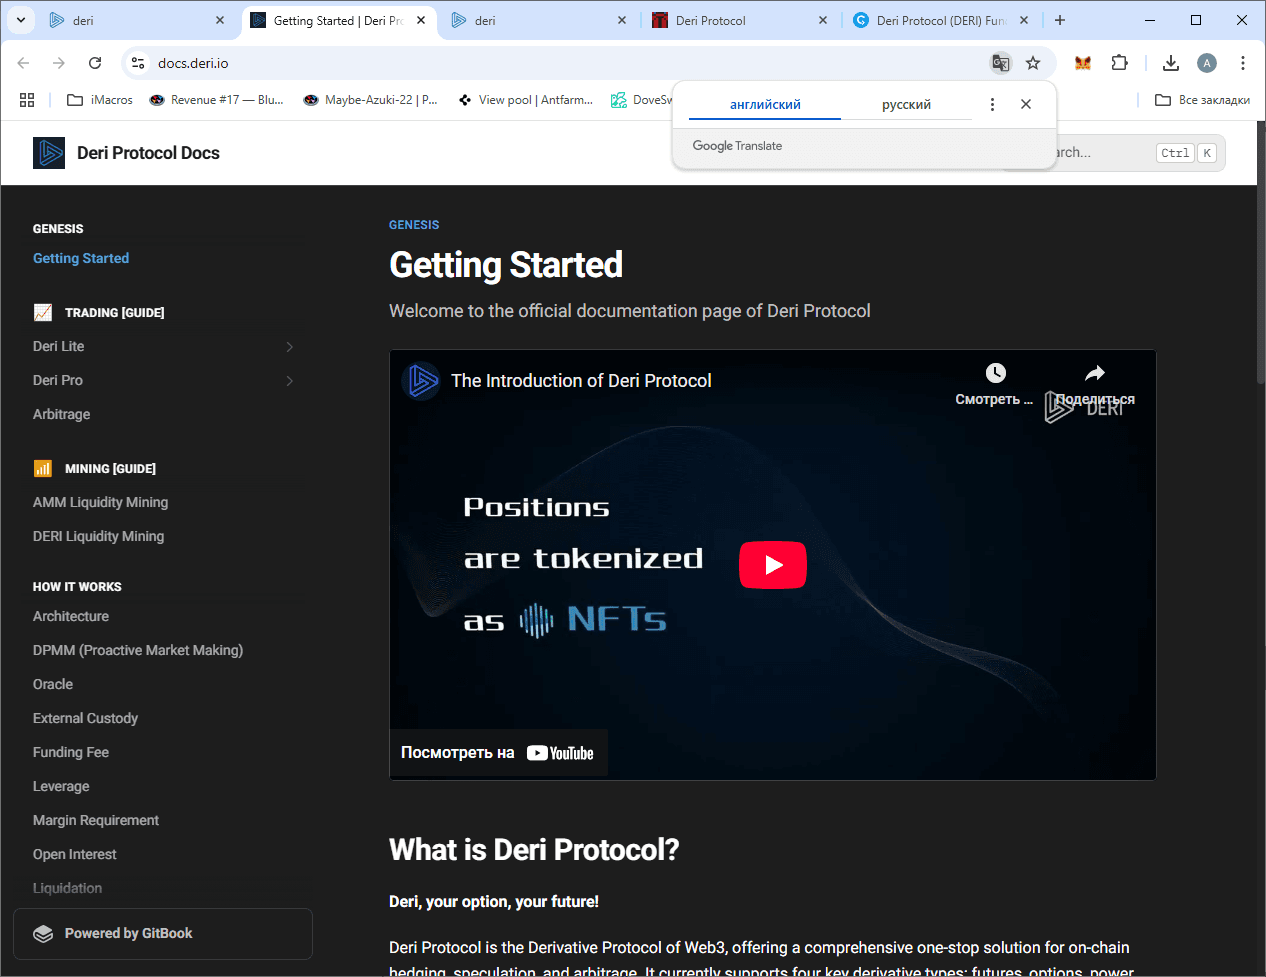Switch to the 'Deri Protocol' tab

click(x=740, y=20)
